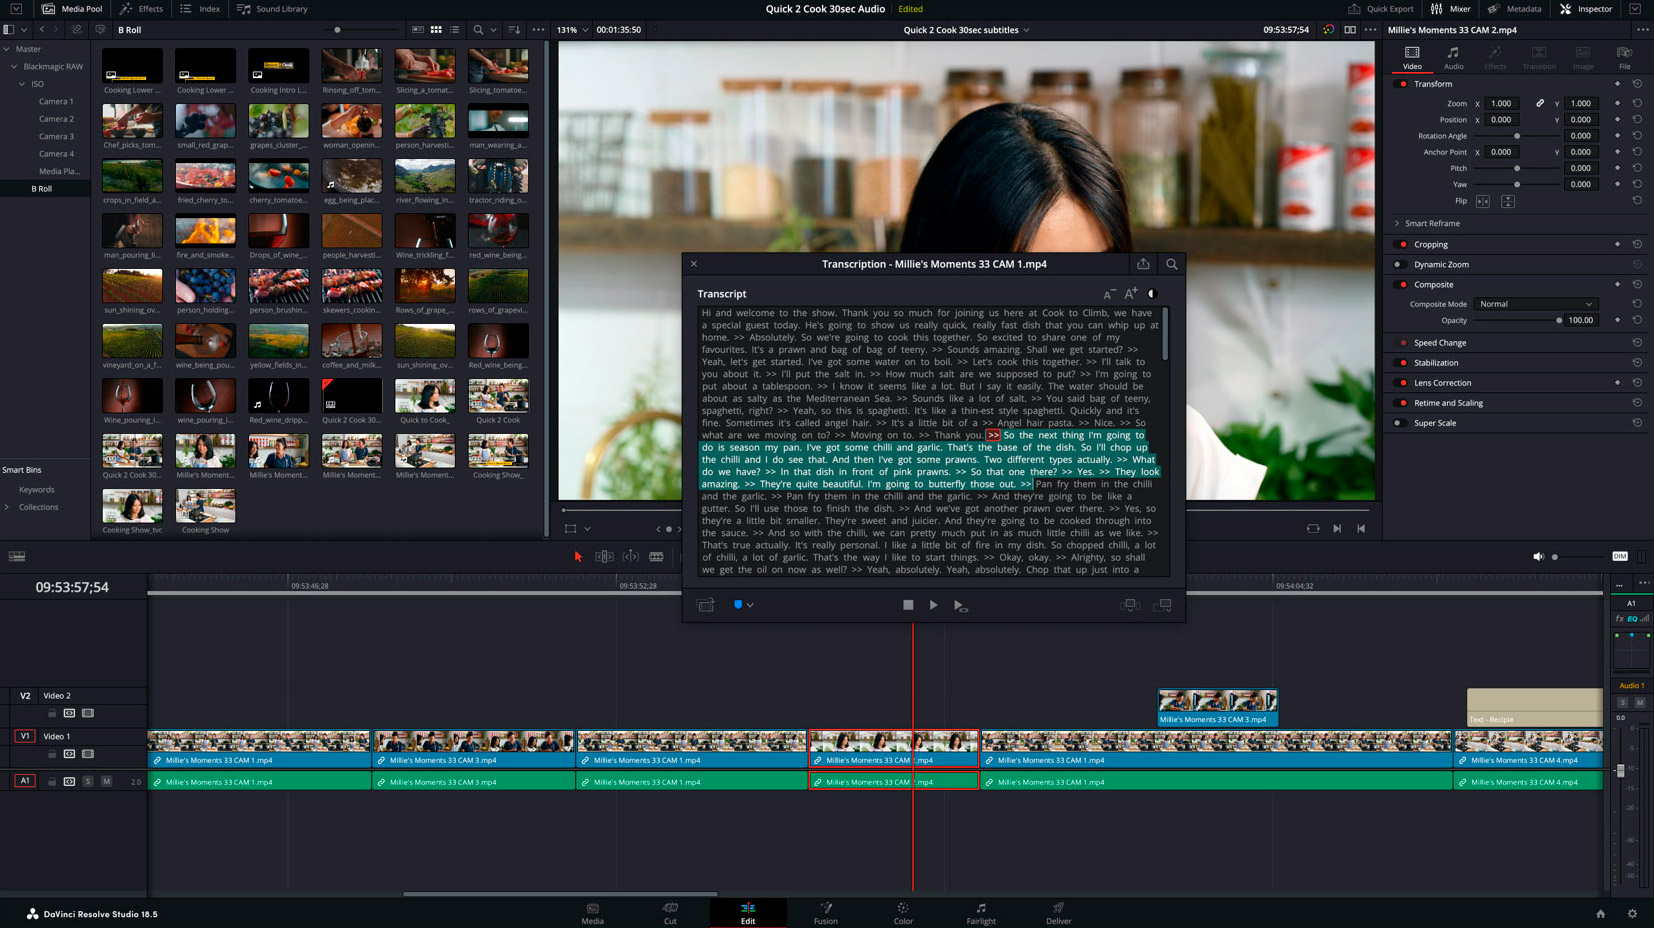Adjust the Opacity slider

tap(1558, 321)
